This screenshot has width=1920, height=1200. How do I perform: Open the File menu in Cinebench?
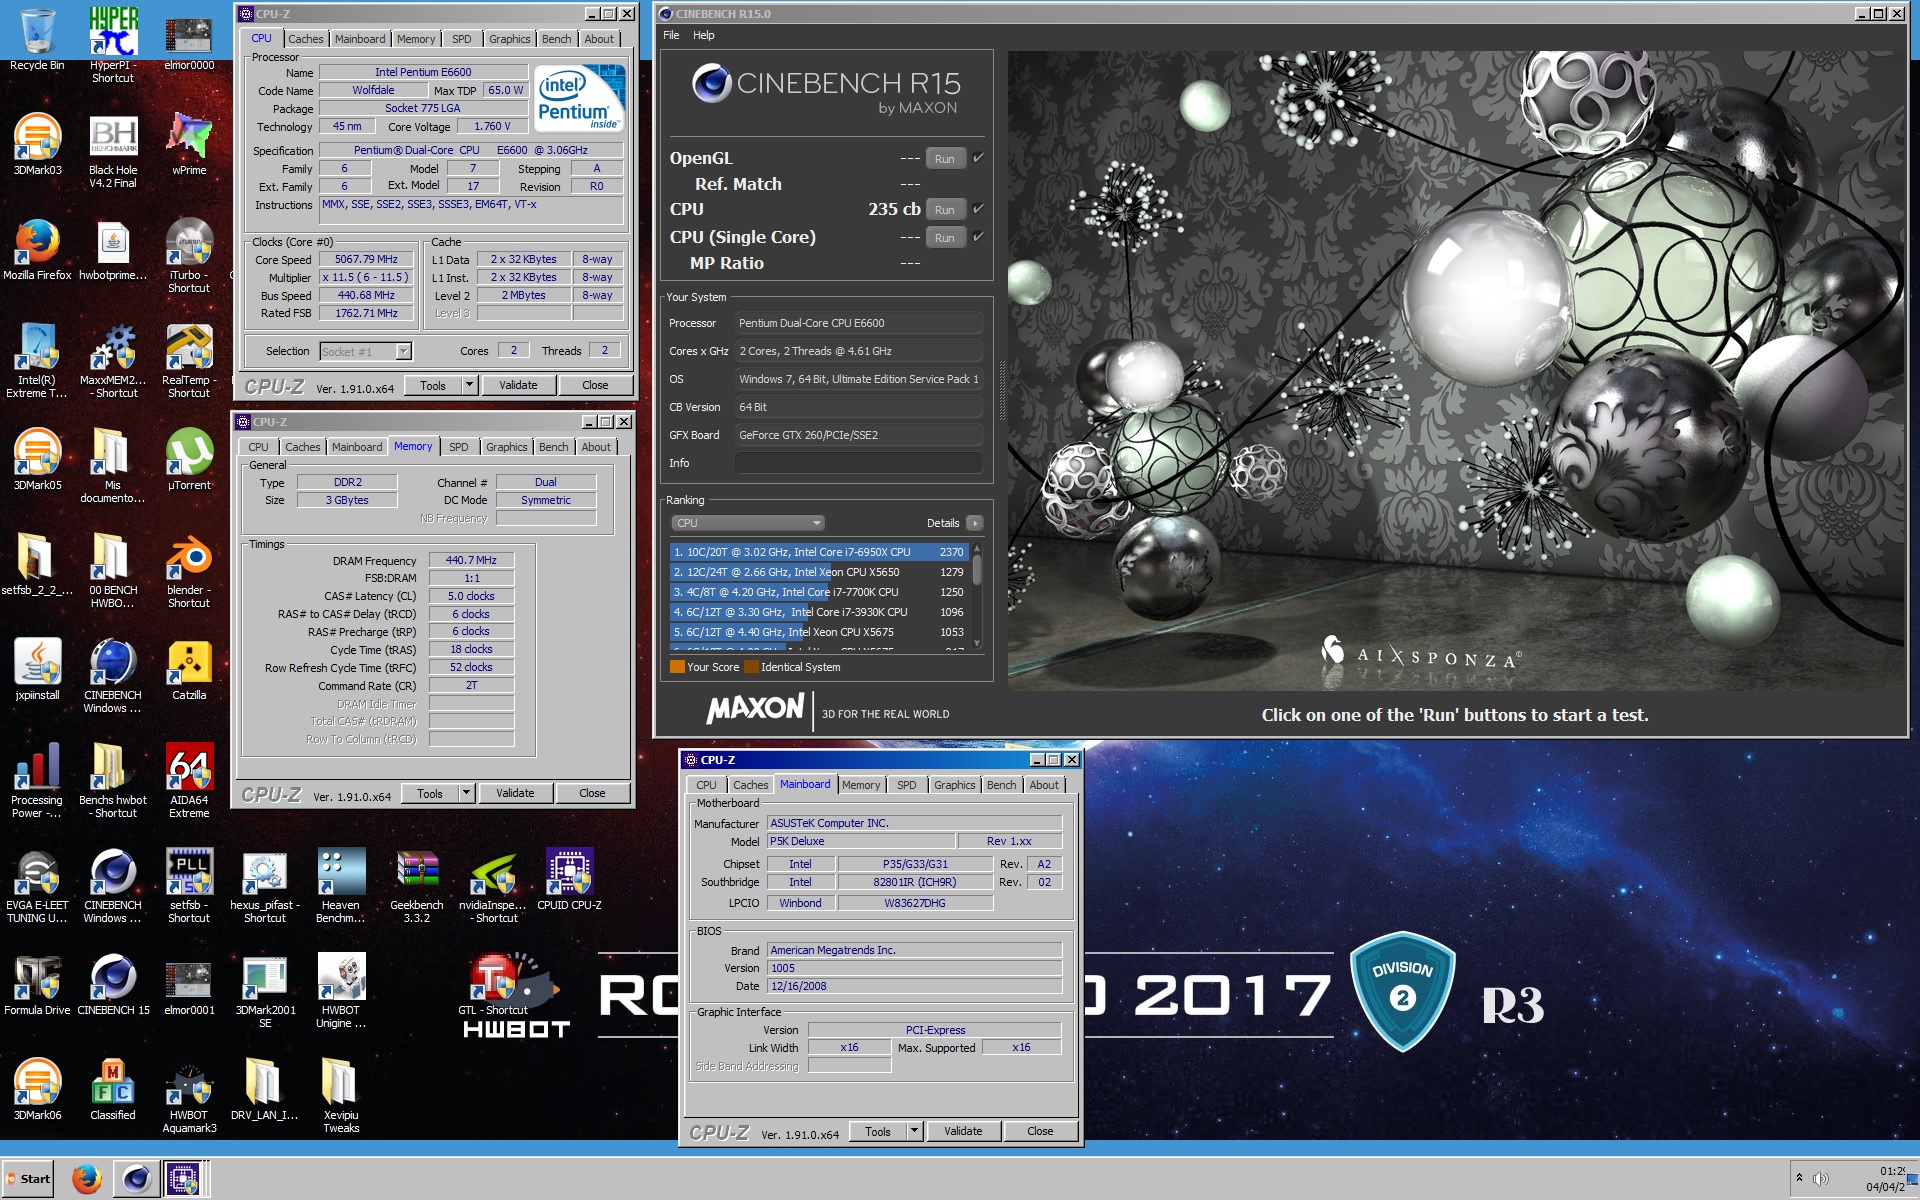671,35
